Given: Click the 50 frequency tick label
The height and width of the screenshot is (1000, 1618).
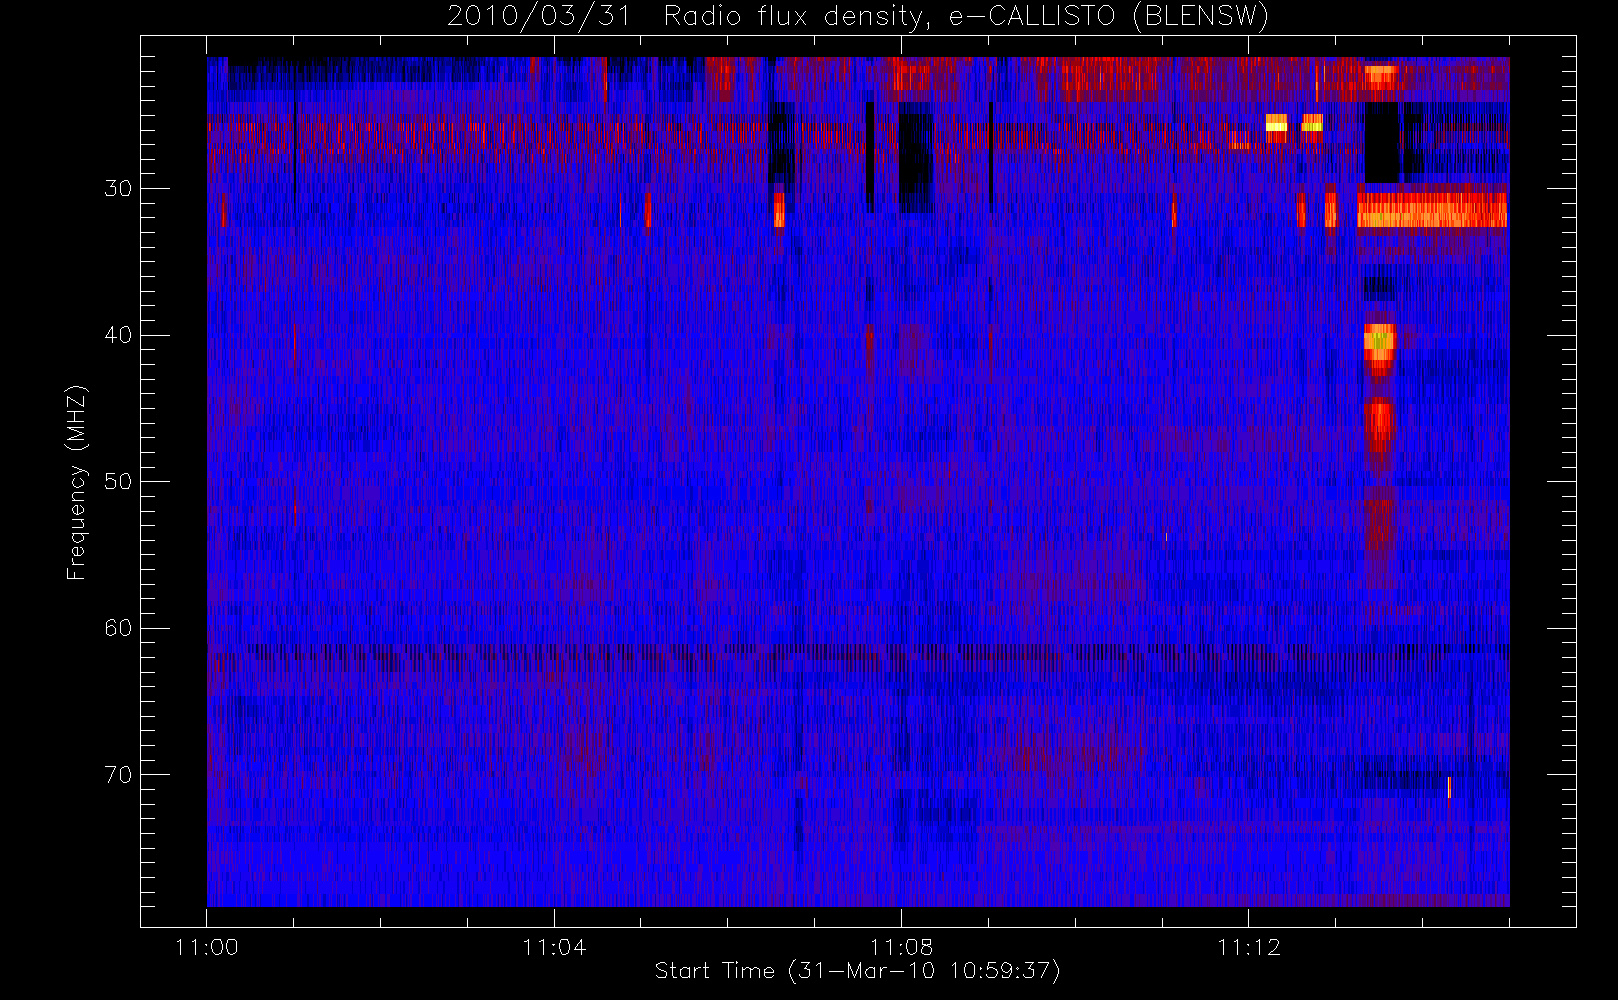Looking at the screenshot, I should click(x=118, y=482).
